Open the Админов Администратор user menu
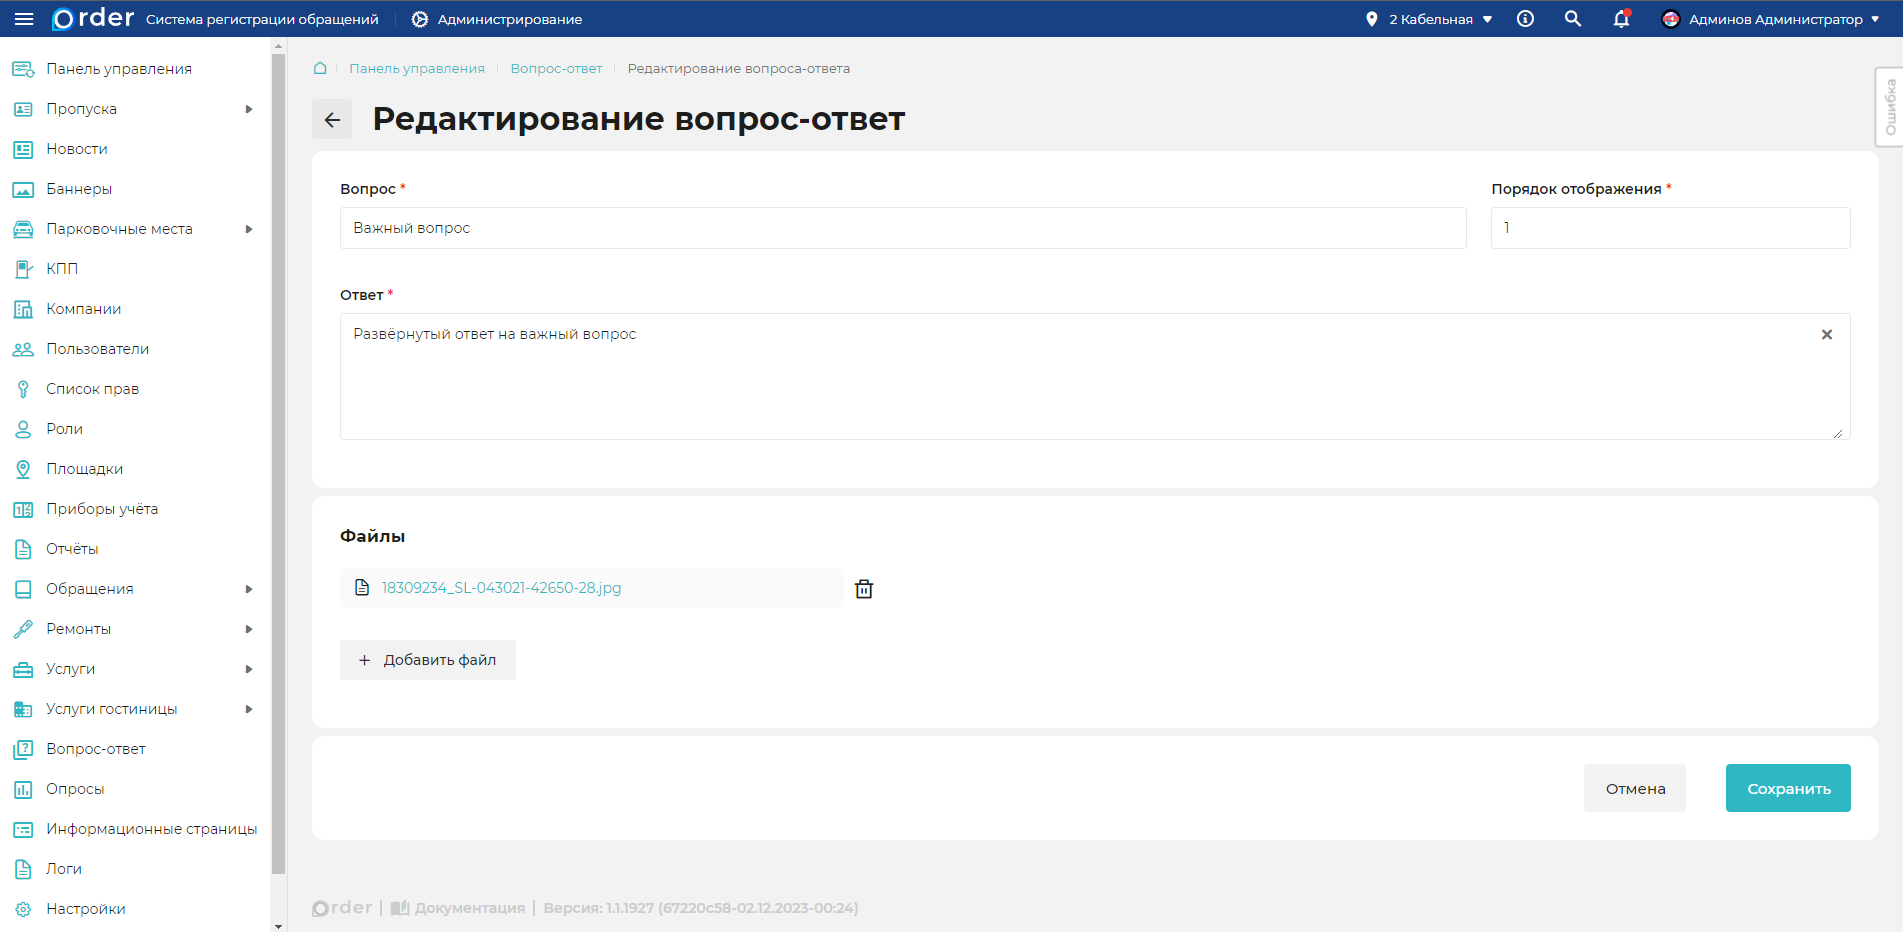The width and height of the screenshot is (1903, 932). click(x=1770, y=19)
